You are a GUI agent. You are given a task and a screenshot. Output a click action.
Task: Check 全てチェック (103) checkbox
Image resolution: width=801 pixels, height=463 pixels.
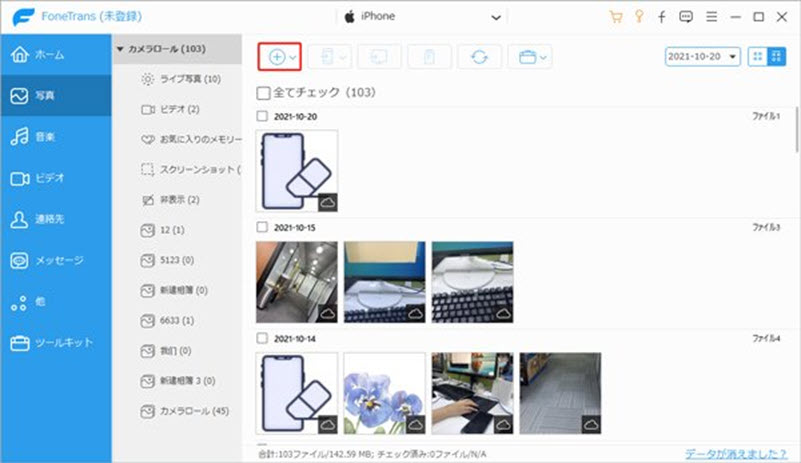263,93
